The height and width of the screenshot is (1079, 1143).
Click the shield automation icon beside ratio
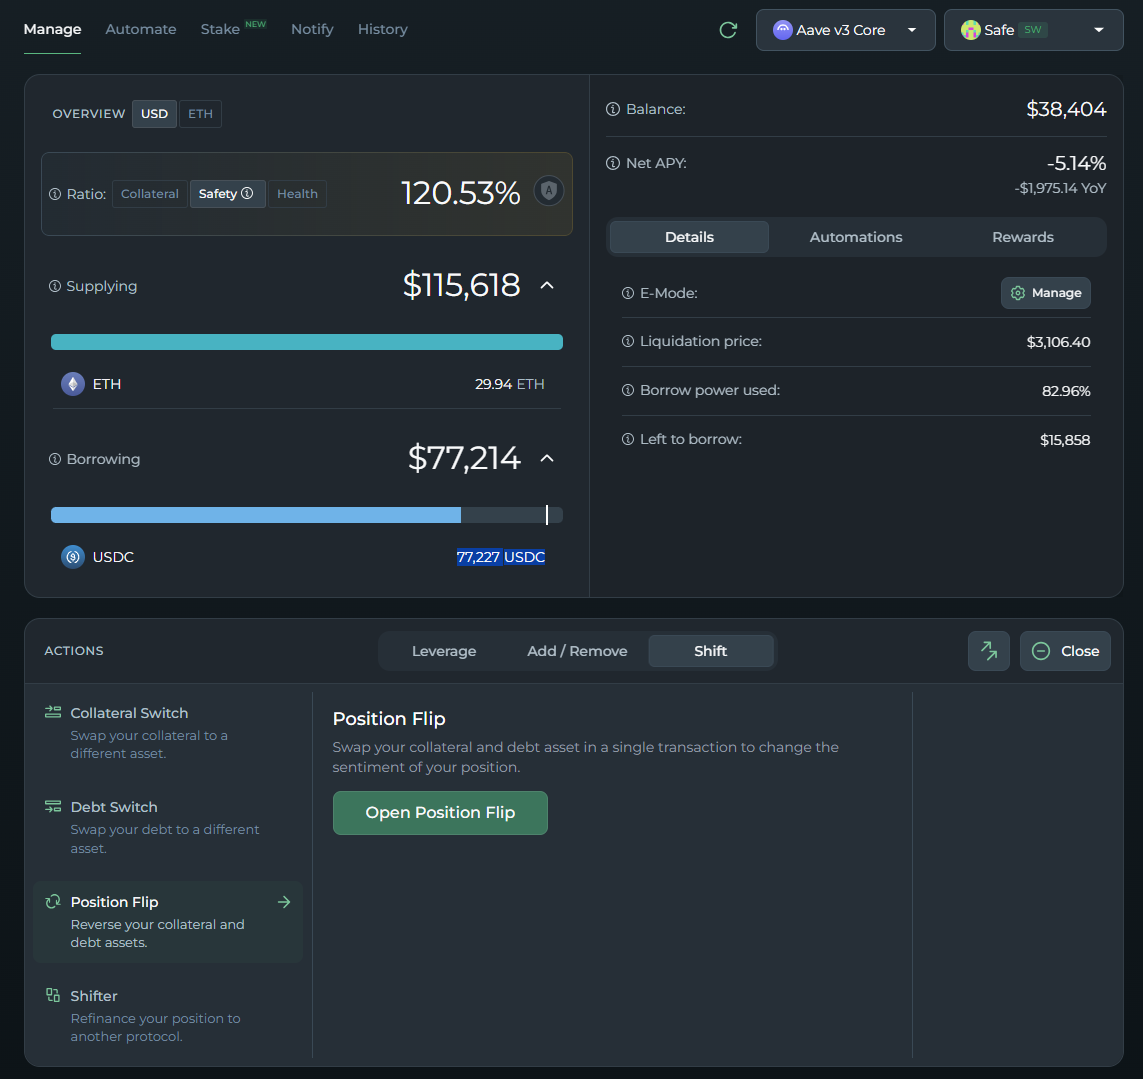[548, 191]
